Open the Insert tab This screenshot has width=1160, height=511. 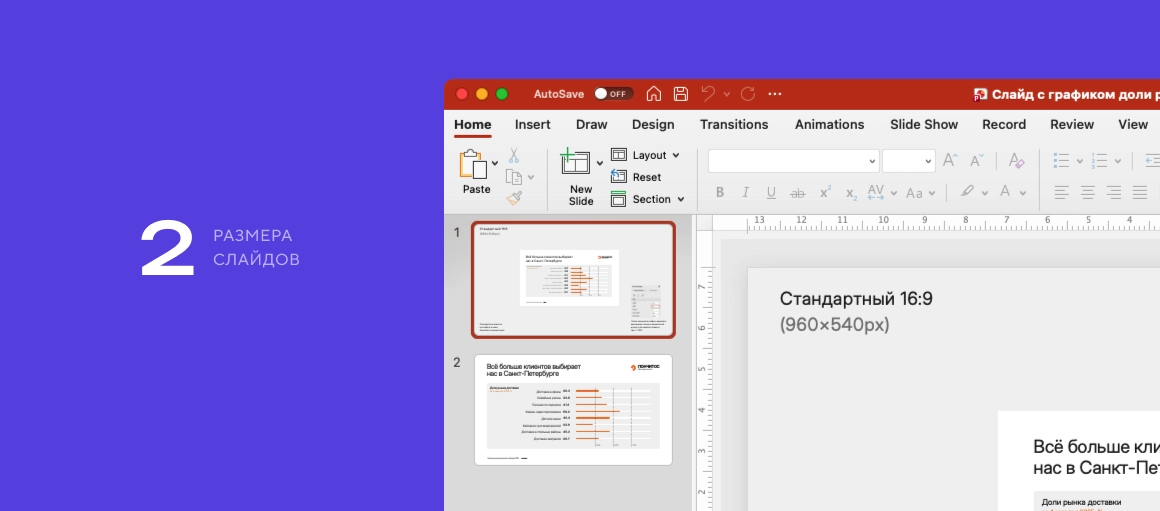[533, 124]
